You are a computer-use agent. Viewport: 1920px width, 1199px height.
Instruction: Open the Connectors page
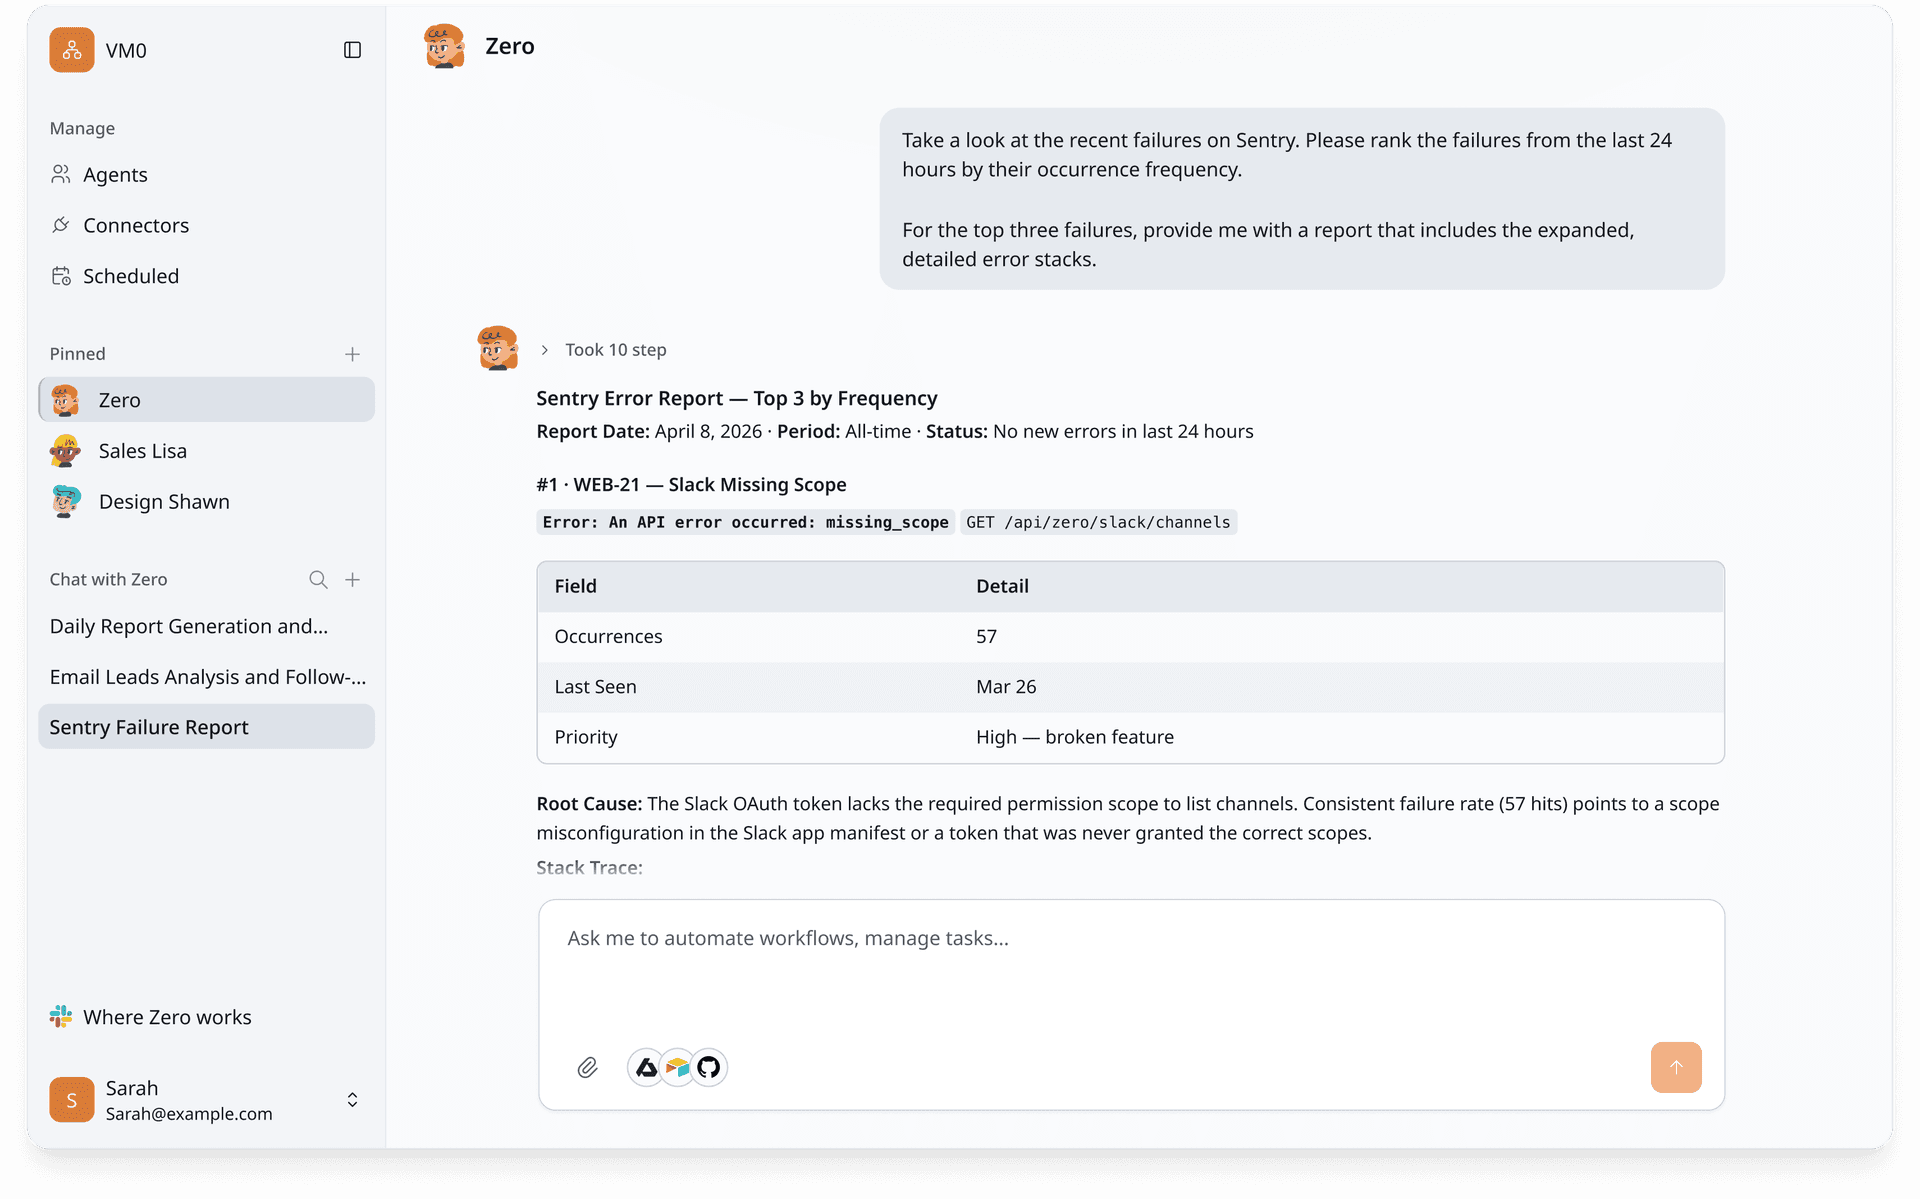point(136,225)
